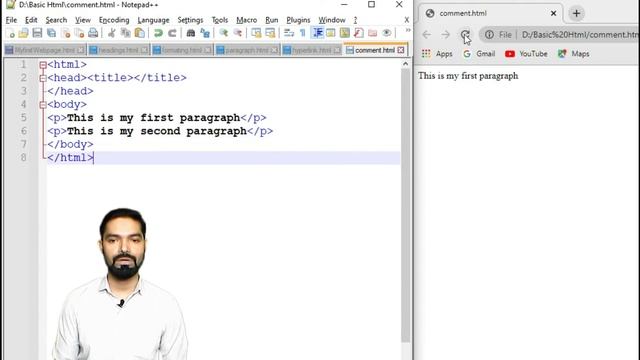
Task: Click the menu bar X close-document button
Action: 407,20
